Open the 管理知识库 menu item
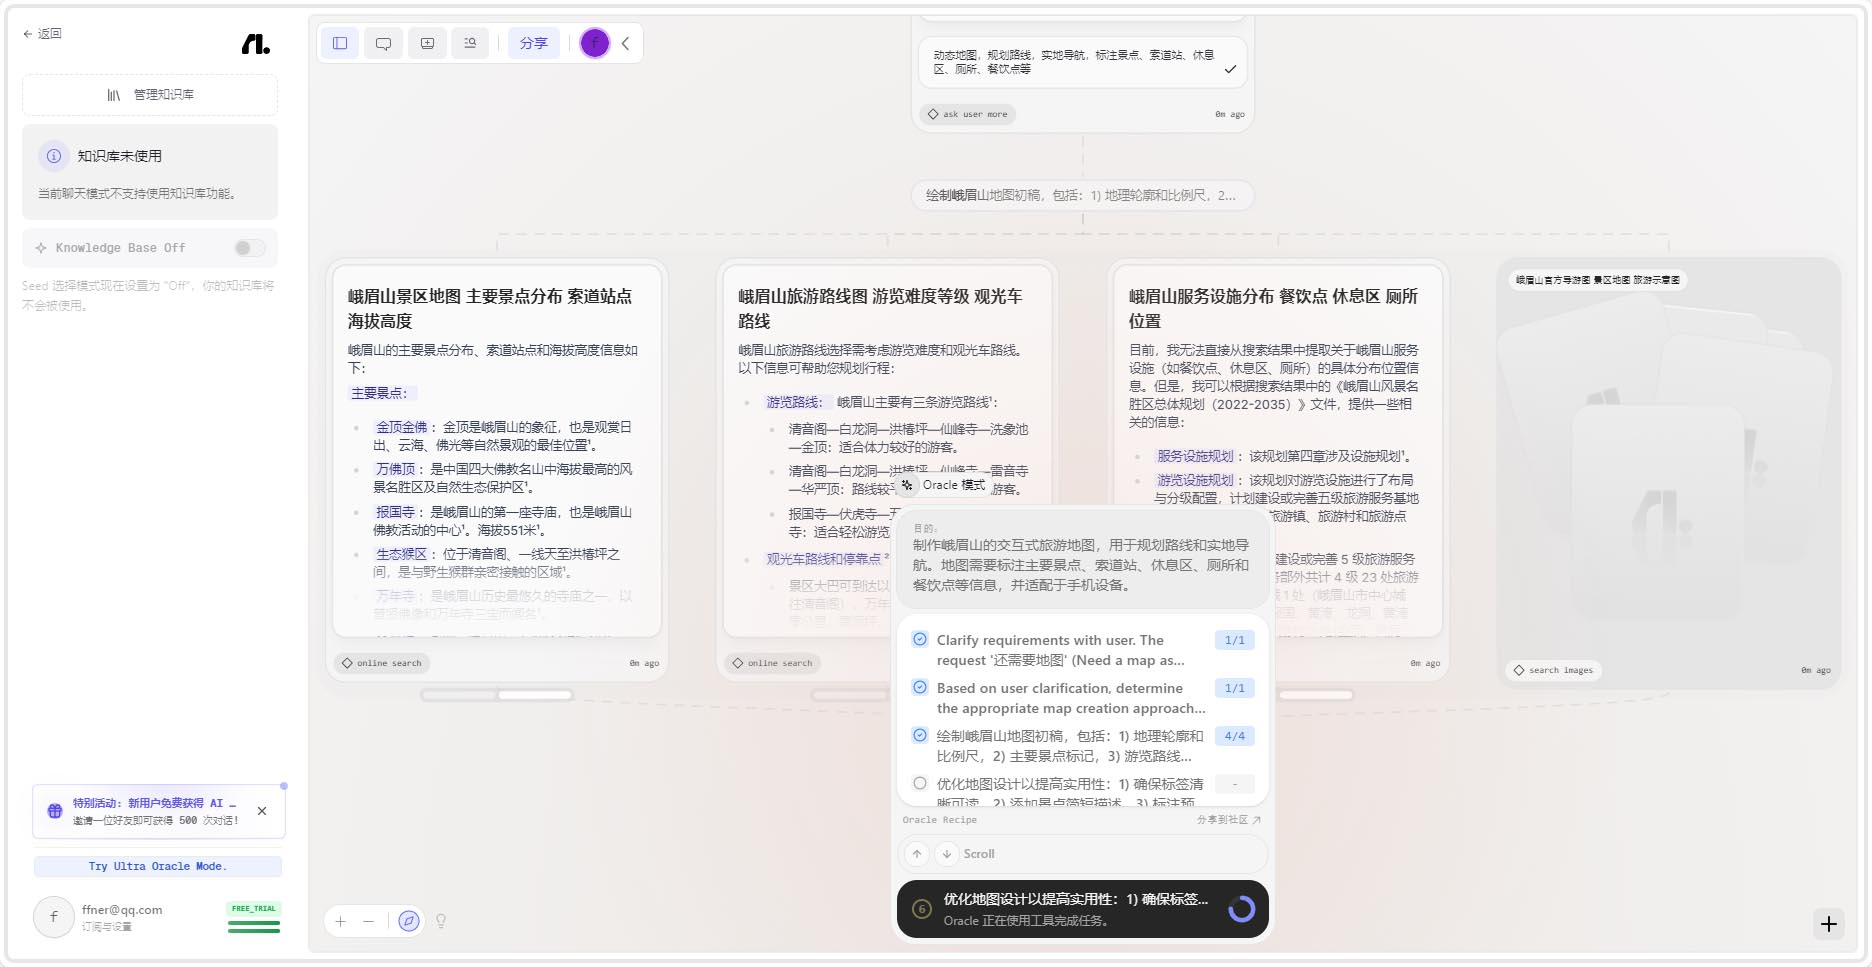The image size is (1872, 967). (150, 95)
